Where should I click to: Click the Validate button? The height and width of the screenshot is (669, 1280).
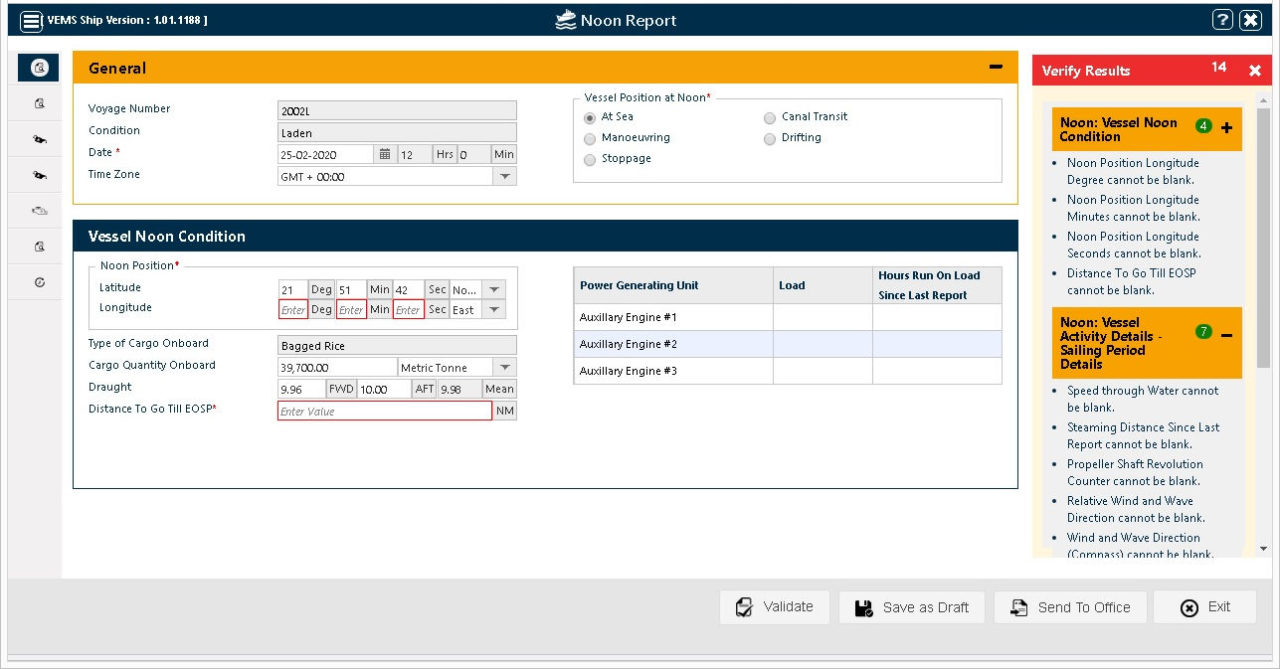tap(775, 606)
